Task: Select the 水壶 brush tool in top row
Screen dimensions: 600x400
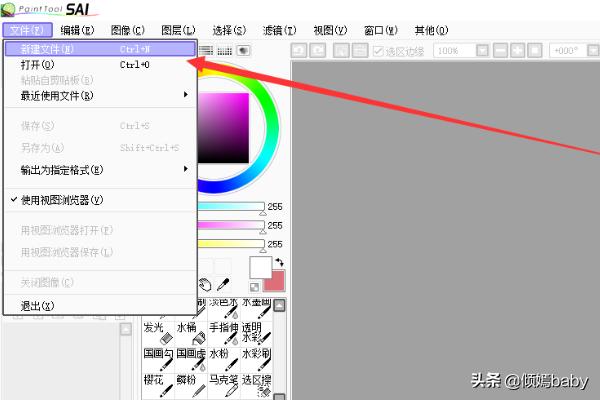Action: tap(256, 309)
